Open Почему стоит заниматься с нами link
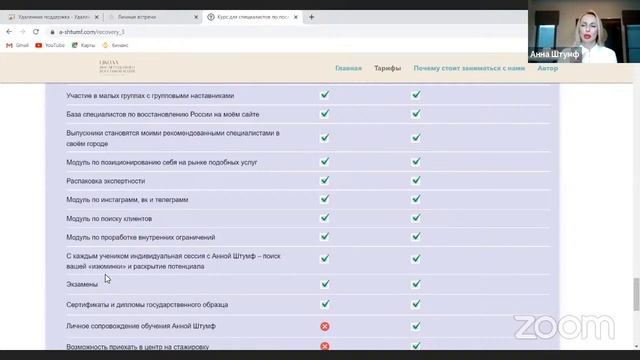The width and height of the screenshot is (640, 360). click(469, 68)
